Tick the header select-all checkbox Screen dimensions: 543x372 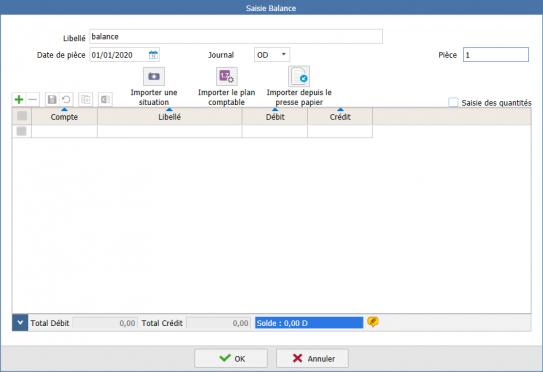22,116
